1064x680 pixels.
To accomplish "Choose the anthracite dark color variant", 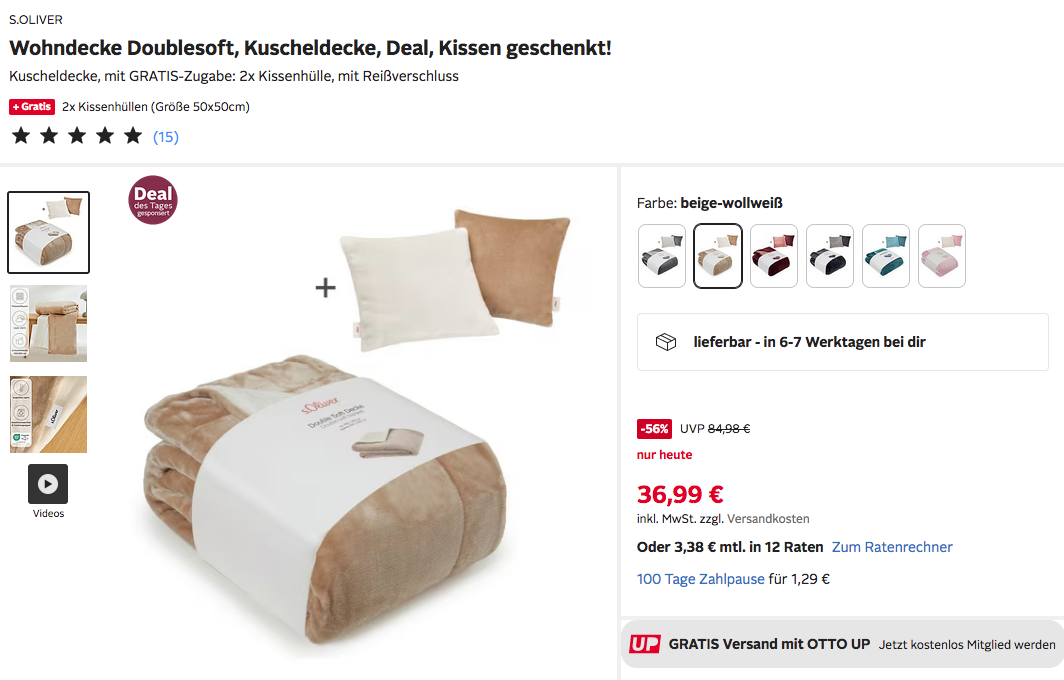I will (830, 256).
